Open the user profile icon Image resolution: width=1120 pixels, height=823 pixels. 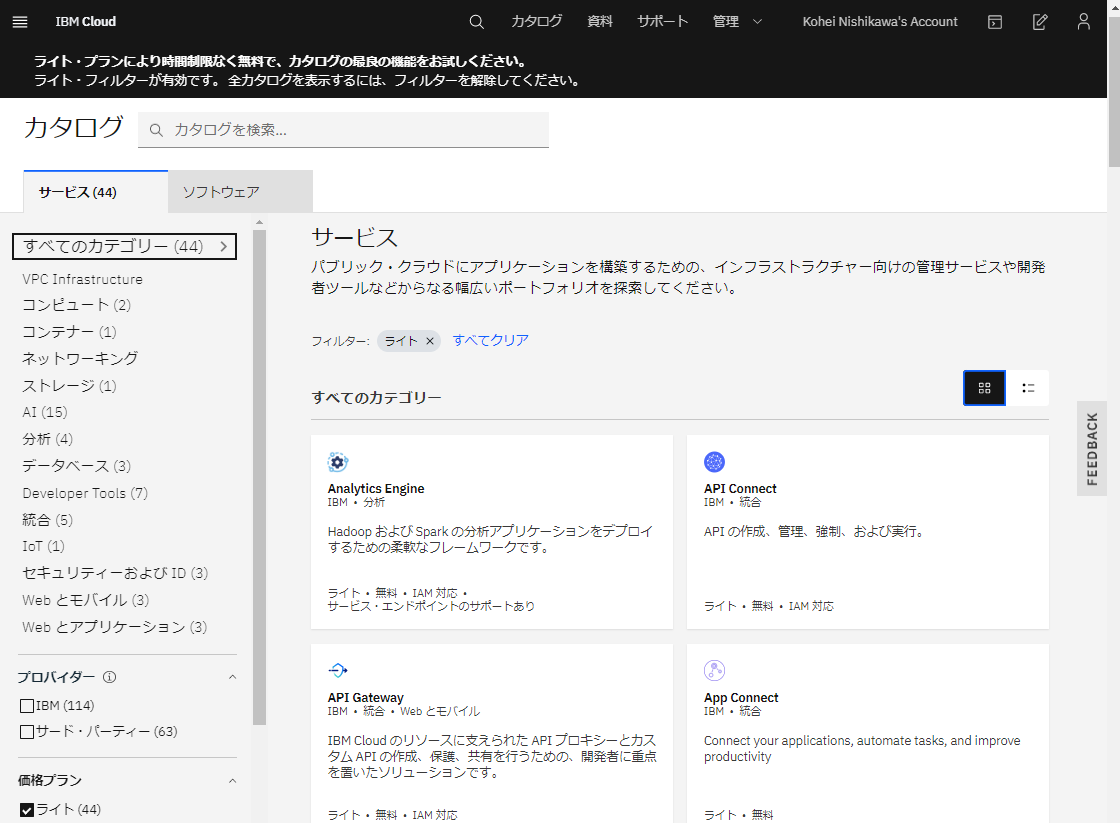tap(1084, 22)
